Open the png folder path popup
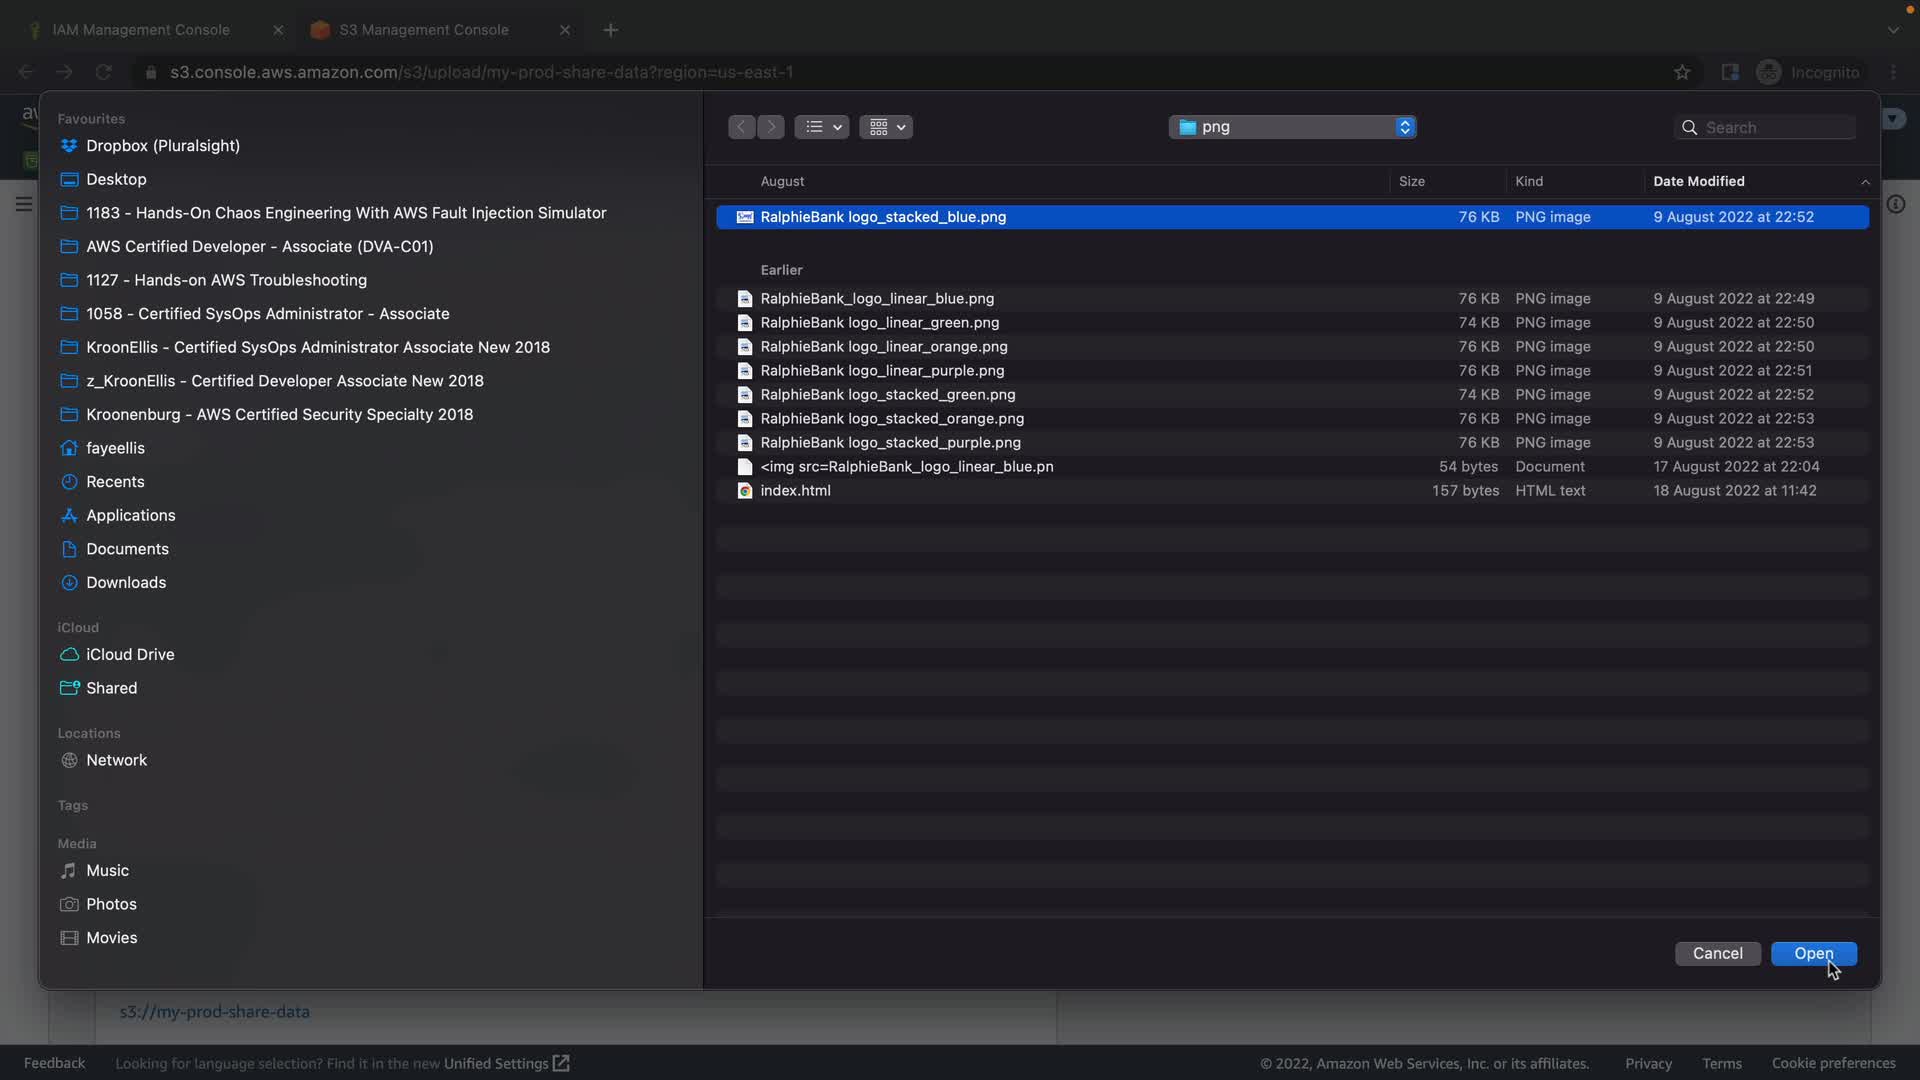The image size is (1920, 1080). click(1292, 127)
